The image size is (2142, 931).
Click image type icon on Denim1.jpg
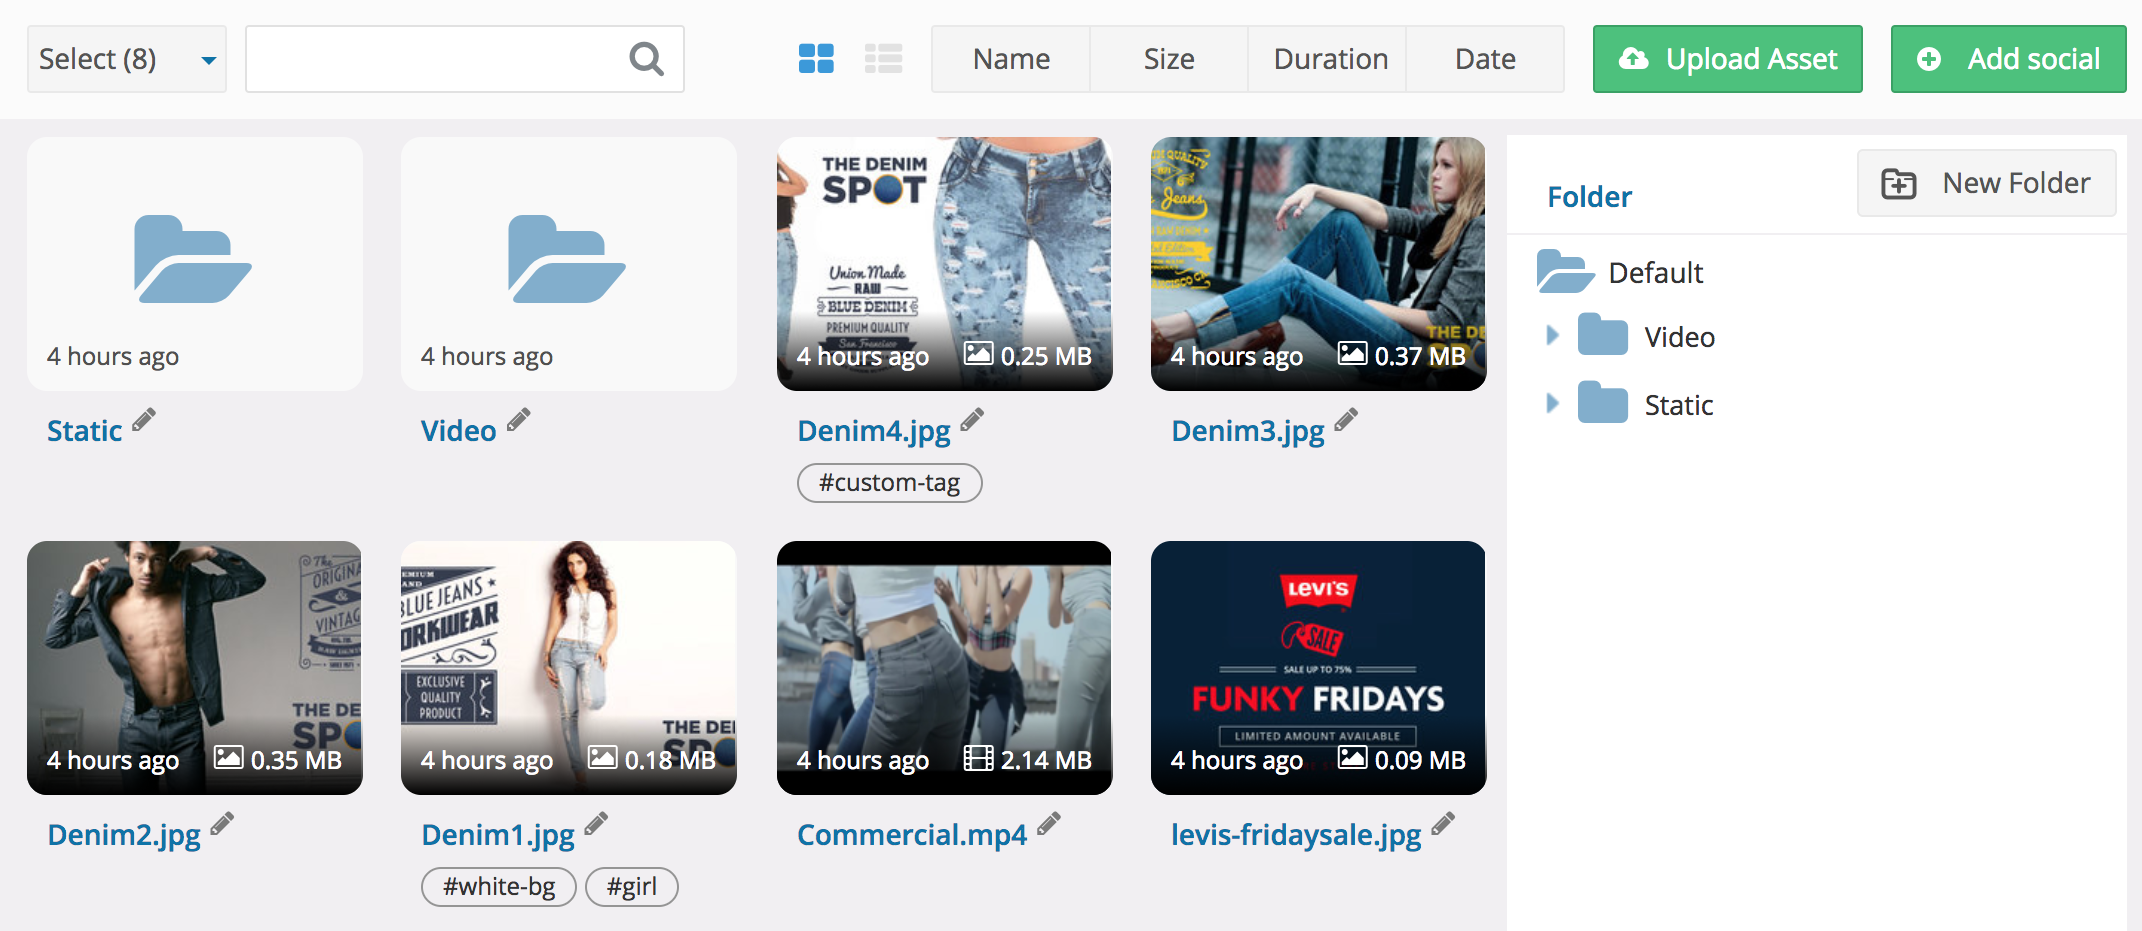pyautogui.click(x=602, y=757)
